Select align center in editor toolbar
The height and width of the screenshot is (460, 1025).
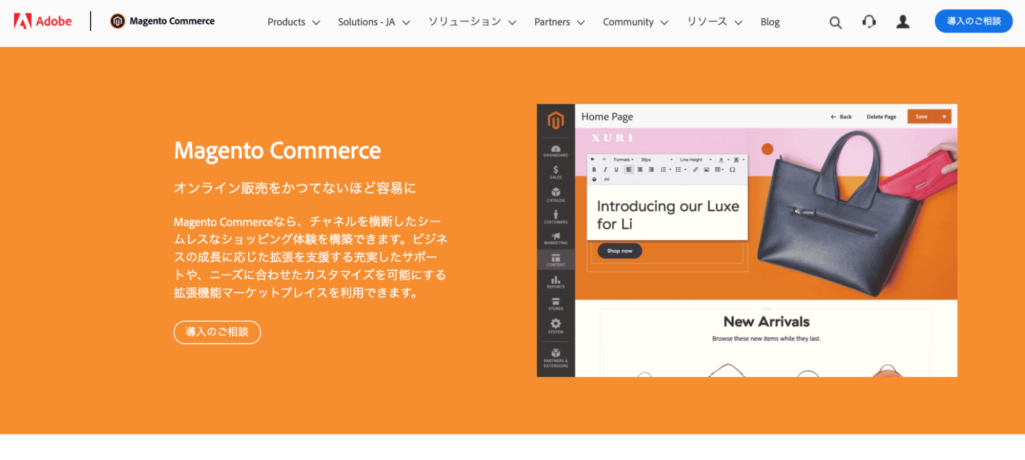(640, 169)
